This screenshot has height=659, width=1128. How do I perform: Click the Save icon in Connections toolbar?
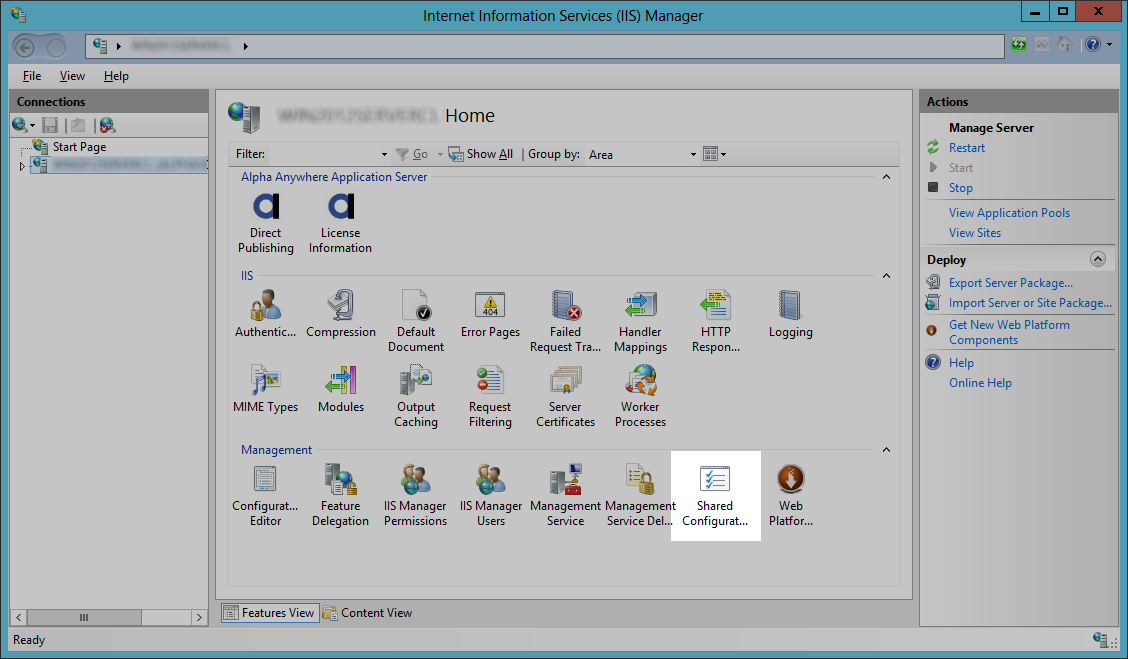(50, 125)
